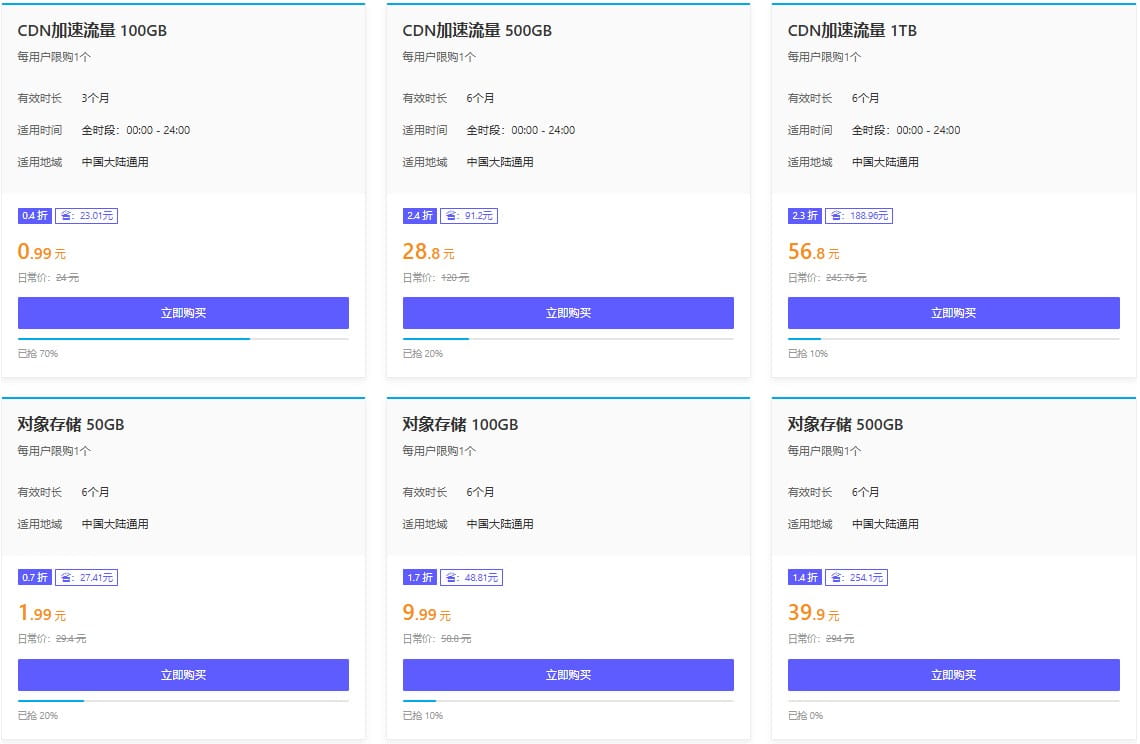1140x744 pixels.
Task: Click 立即购买 on the CDN加速流量 100GB card
Action: pyautogui.click(x=183, y=312)
